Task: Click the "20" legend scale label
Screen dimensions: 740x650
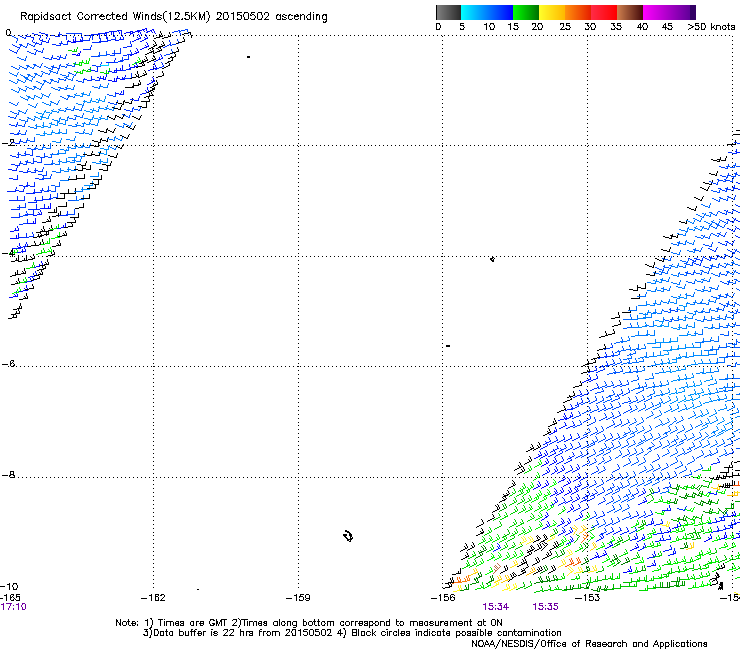Action: click(x=537, y=27)
